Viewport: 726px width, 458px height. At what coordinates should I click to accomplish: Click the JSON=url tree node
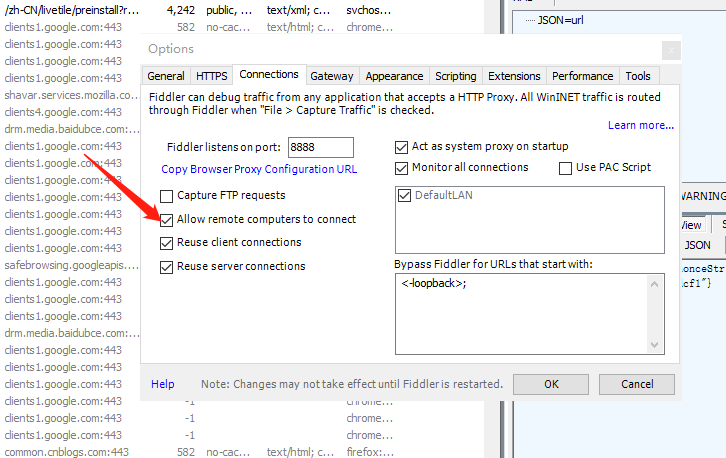tap(560, 20)
